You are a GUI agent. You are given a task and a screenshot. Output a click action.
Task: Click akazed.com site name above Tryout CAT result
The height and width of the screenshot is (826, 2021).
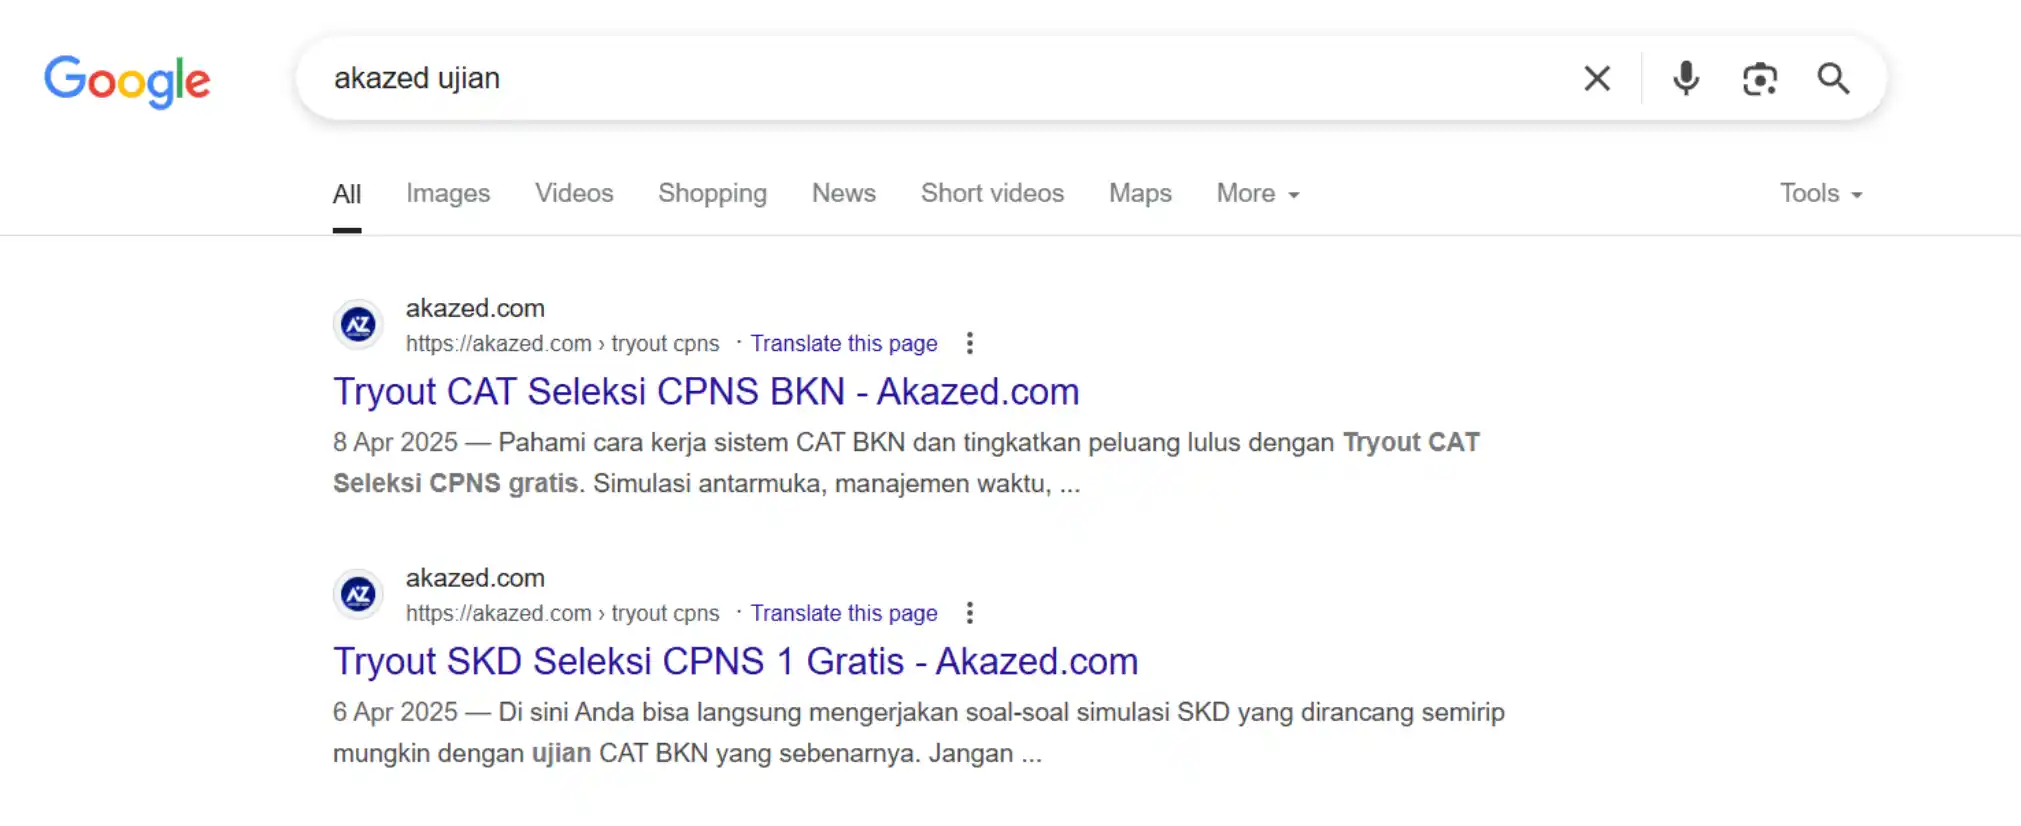pyautogui.click(x=475, y=308)
